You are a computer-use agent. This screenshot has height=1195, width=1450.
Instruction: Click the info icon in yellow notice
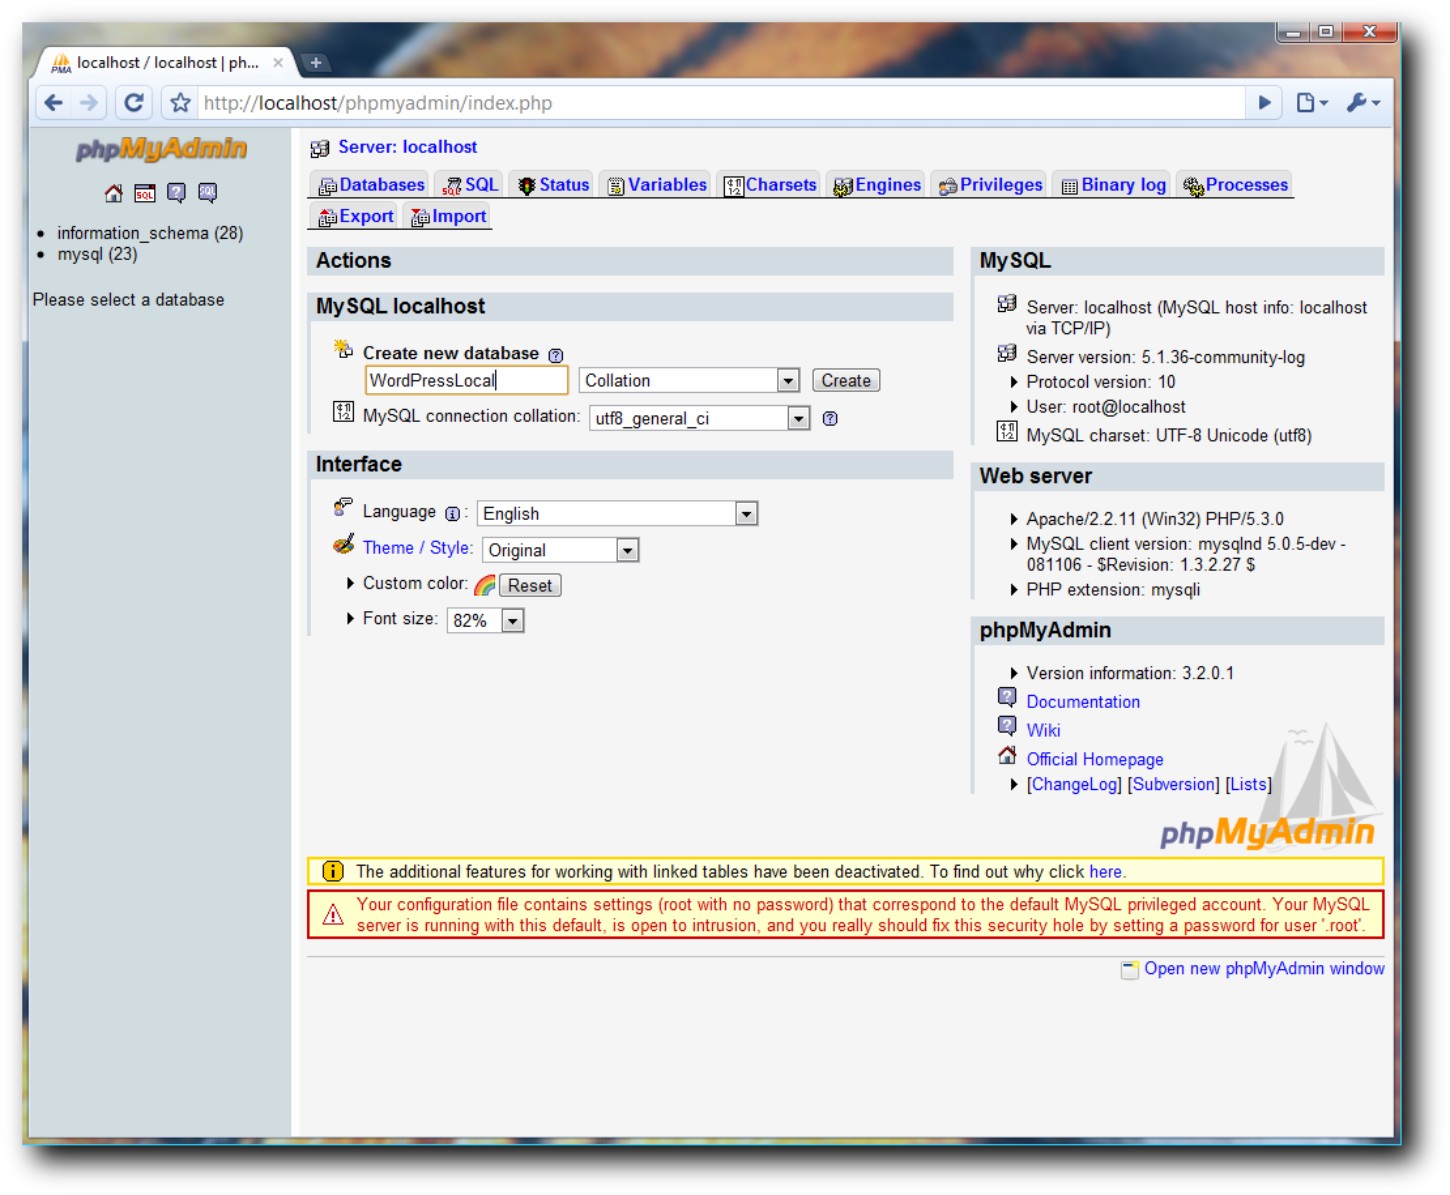coord(333,872)
